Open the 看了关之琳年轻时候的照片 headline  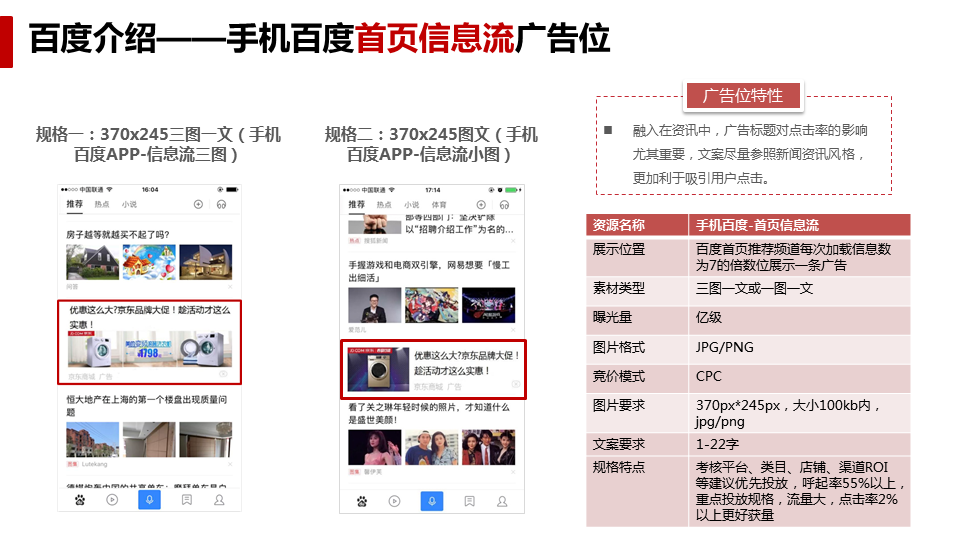coord(429,413)
